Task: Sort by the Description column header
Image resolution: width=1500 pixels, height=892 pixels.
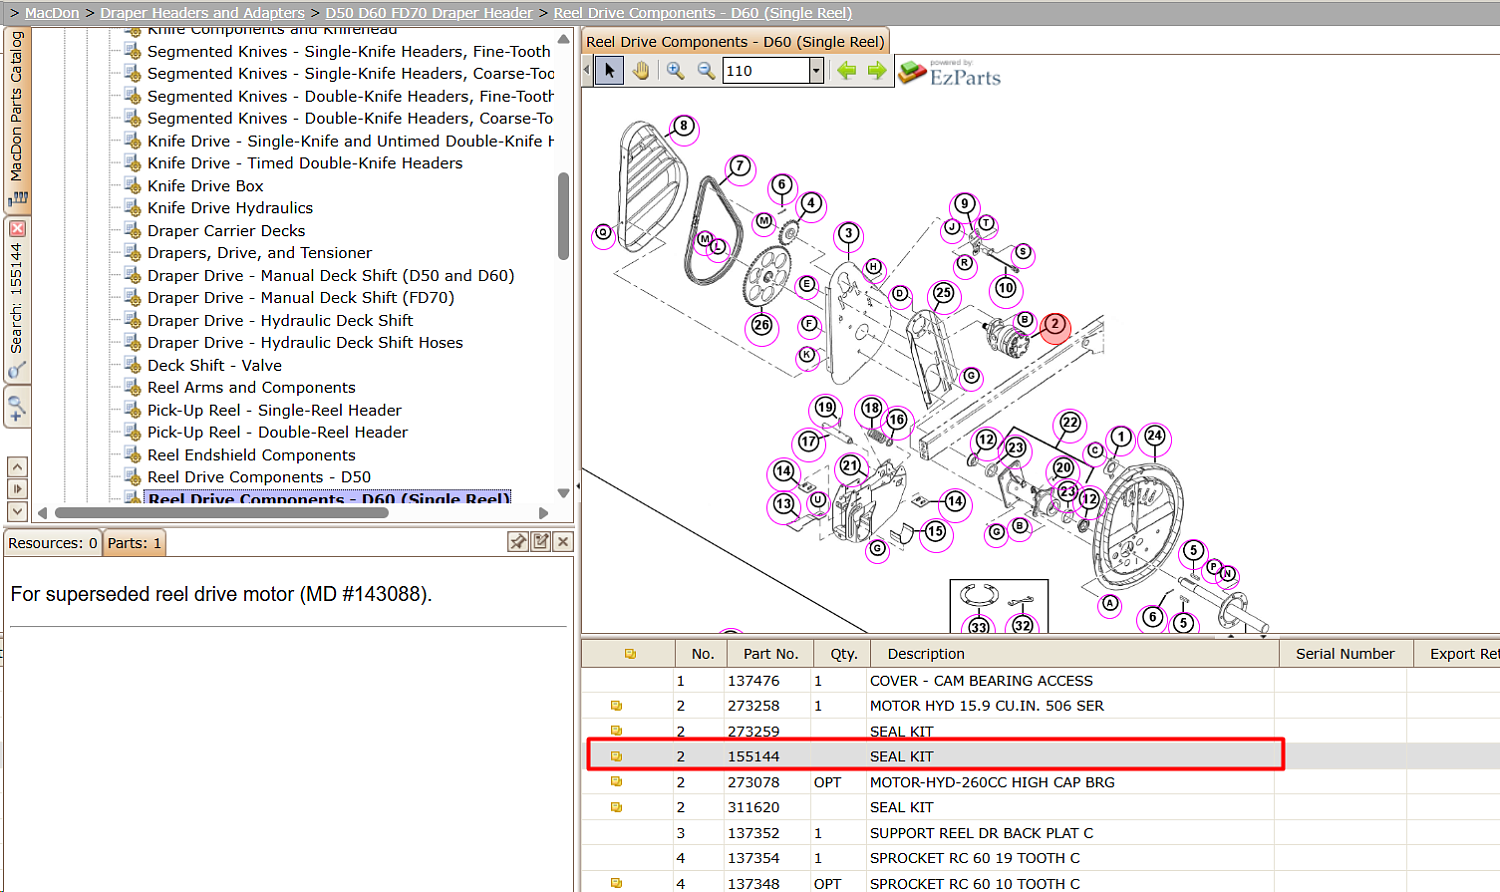Action: click(1075, 654)
